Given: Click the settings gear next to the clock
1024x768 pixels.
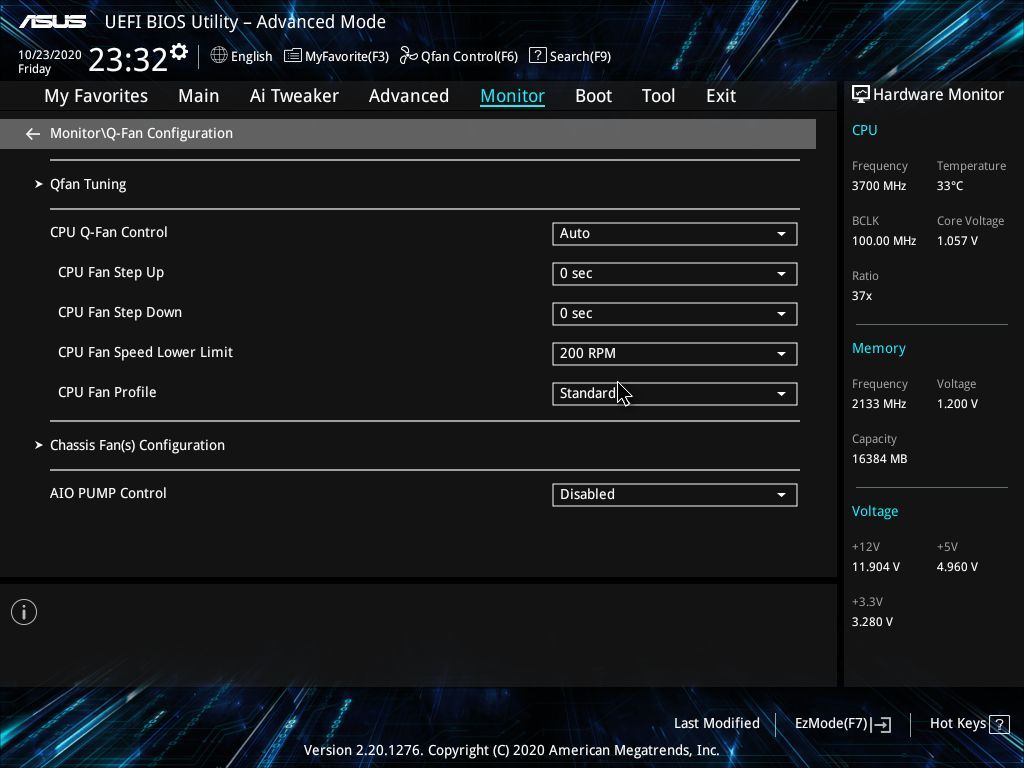Looking at the screenshot, I should [x=179, y=52].
